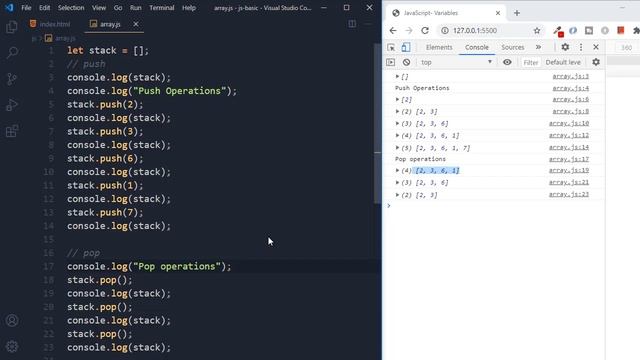Open the Run menu
This screenshot has height=360, width=640.
click(136, 8)
